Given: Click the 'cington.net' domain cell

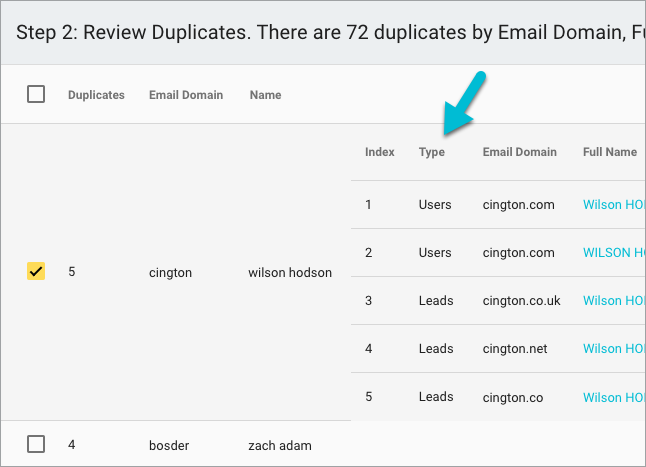Looking at the screenshot, I should (515, 349).
